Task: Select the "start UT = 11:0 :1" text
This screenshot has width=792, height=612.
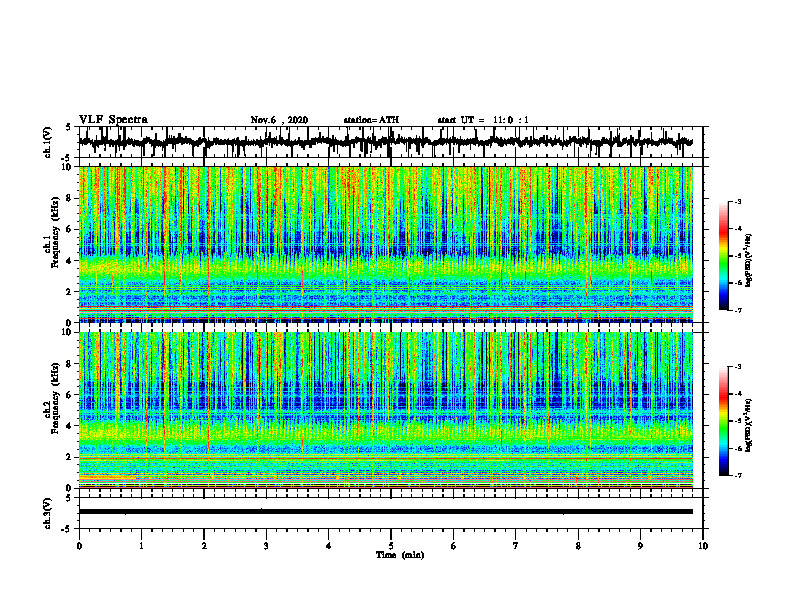Action: 483,120
